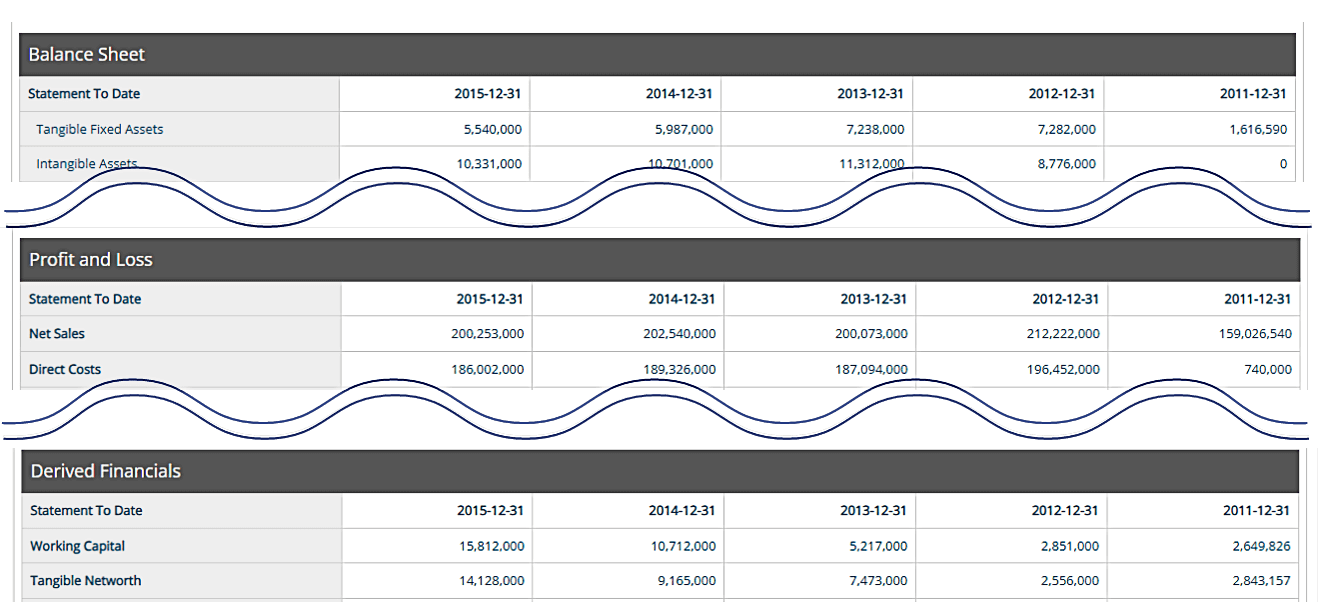This screenshot has height=602, width=1318.
Task: Click 2011-12-31 header in Derived Financials
Action: pyautogui.click(x=1257, y=511)
